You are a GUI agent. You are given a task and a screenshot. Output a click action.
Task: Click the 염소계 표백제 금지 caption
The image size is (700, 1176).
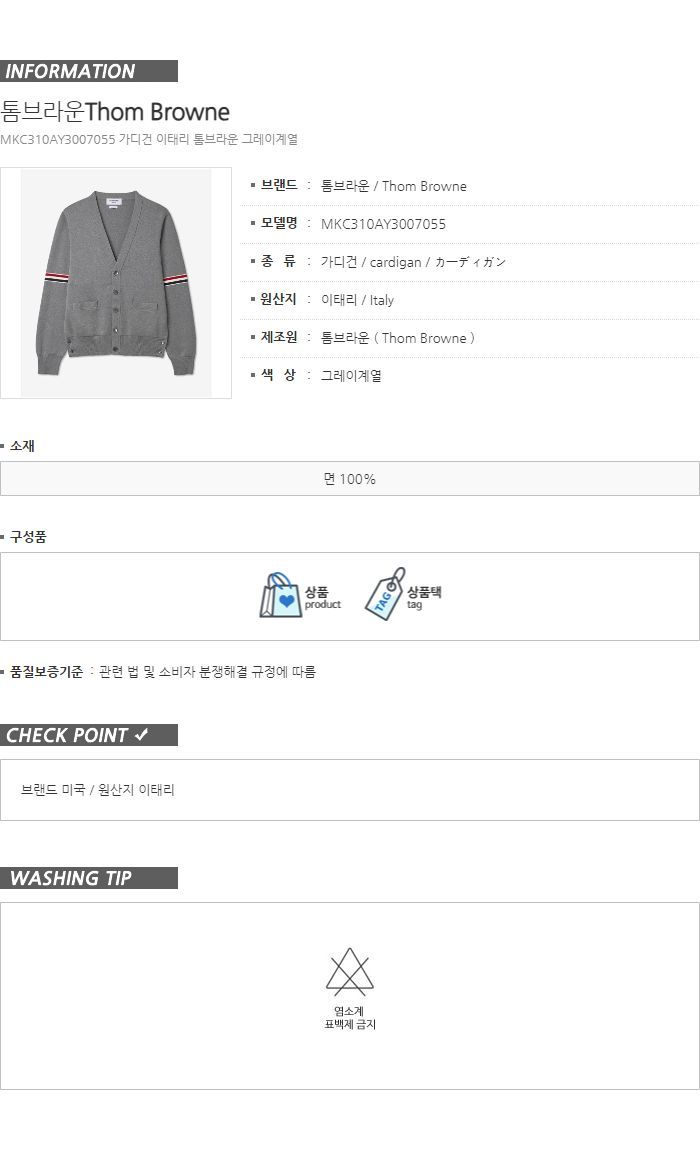pyautogui.click(x=350, y=1017)
